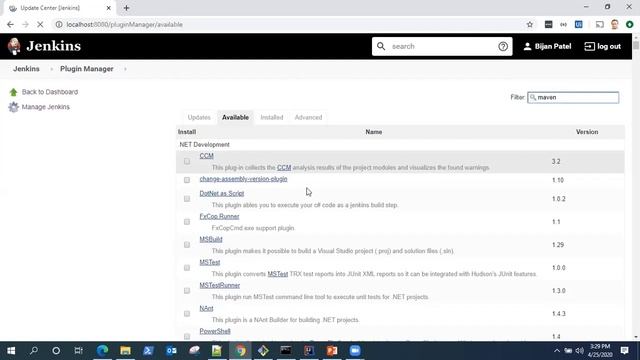Show hidden system tray icons chevron
This screenshot has height=360, width=640.
tap(556, 351)
